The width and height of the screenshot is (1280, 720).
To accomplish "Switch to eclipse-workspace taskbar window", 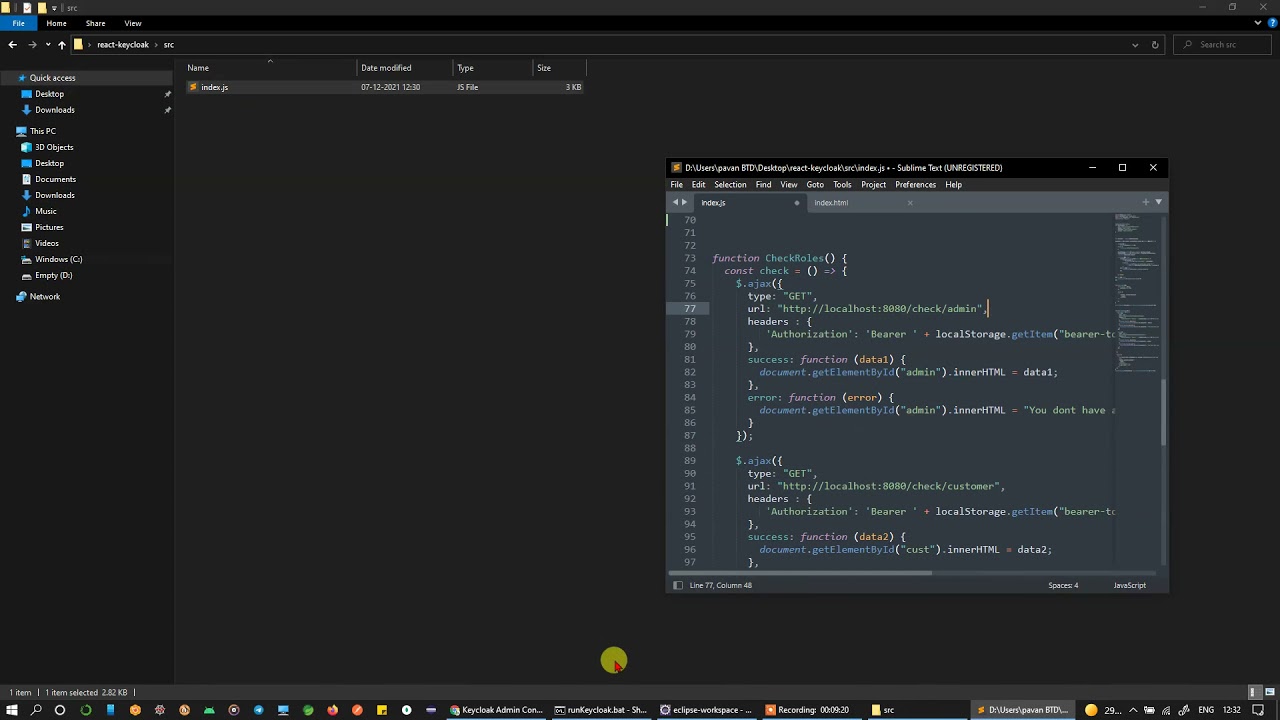I will pos(706,710).
